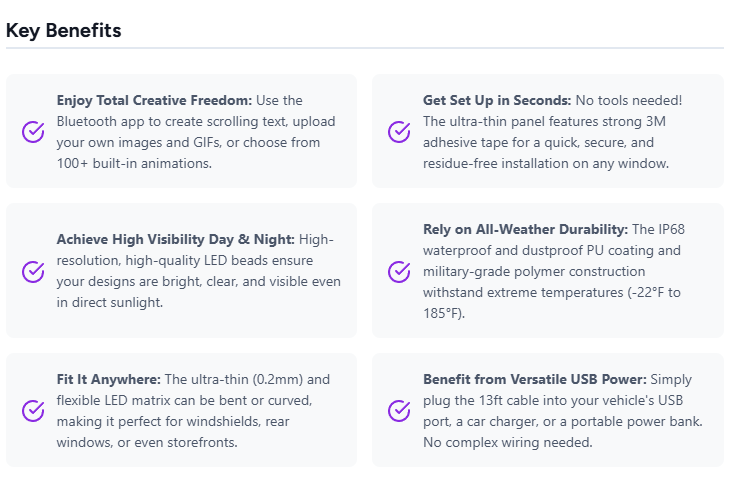Click the 'Benefit from Versatile USB Power' title
This screenshot has height=487, width=739.
coord(535,379)
